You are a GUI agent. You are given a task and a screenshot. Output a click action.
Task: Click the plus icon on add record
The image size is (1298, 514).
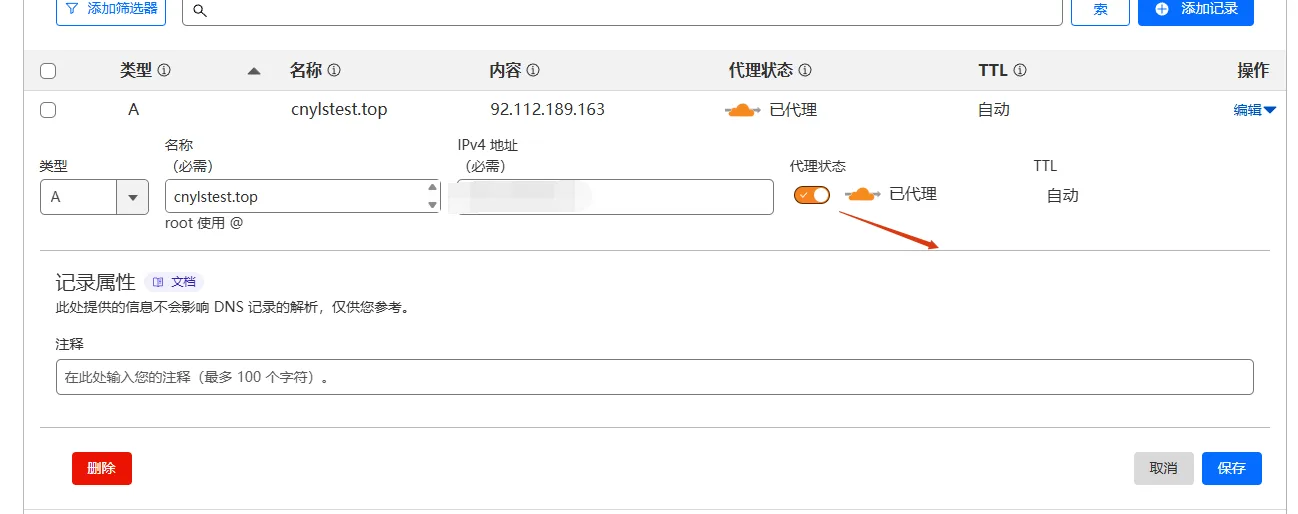tap(1162, 8)
